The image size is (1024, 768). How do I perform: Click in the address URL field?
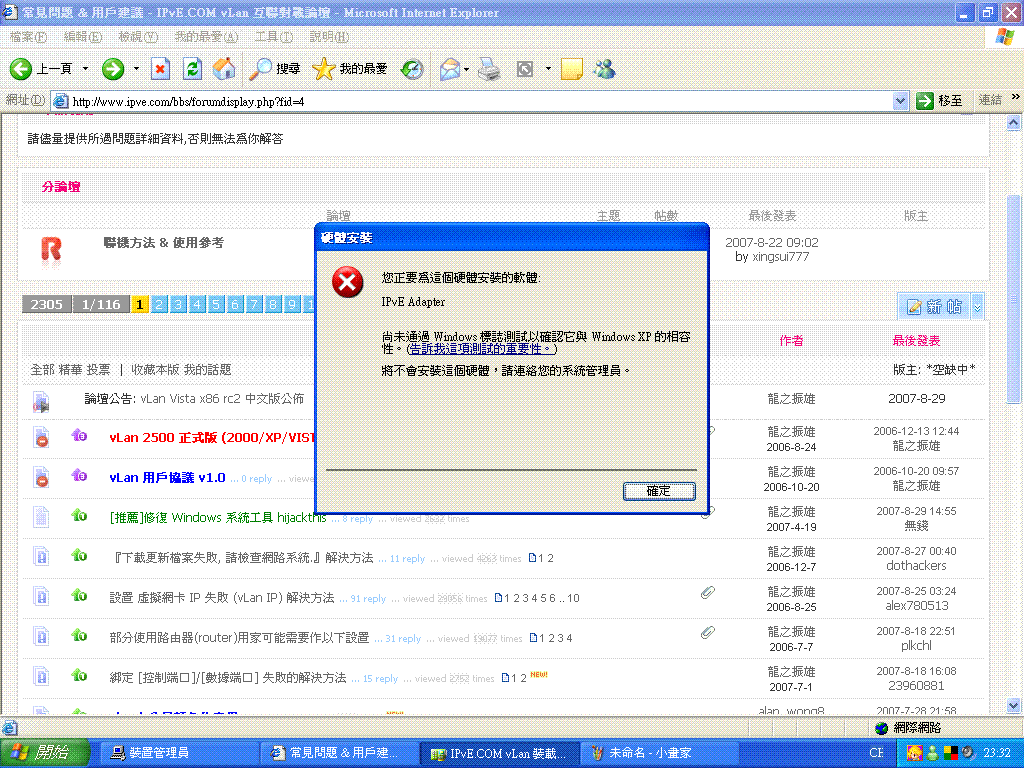point(481,101)
